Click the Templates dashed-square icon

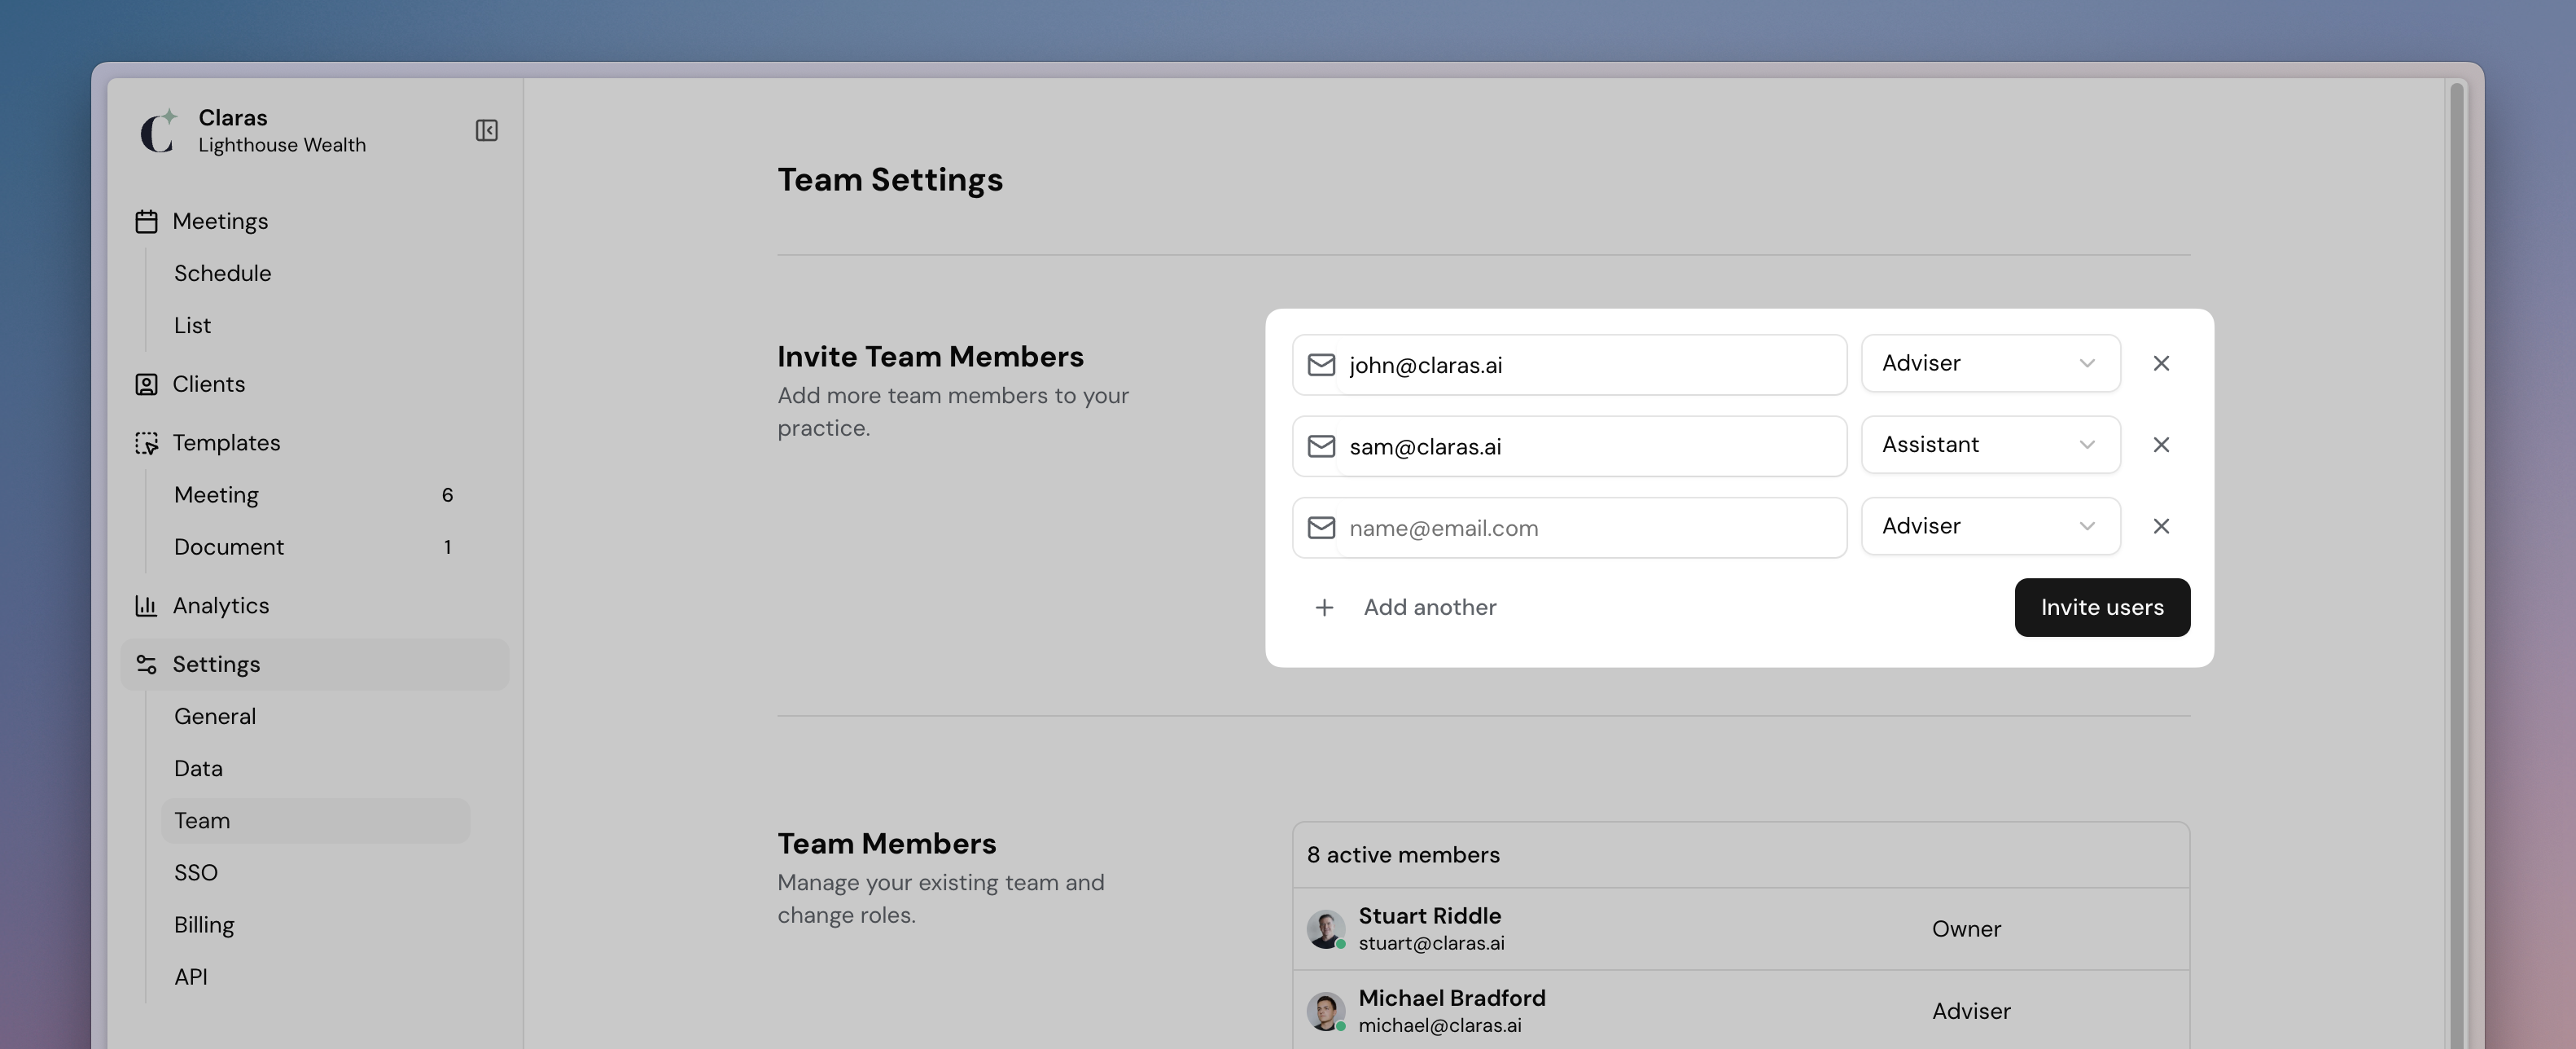[x=146, y=443]
